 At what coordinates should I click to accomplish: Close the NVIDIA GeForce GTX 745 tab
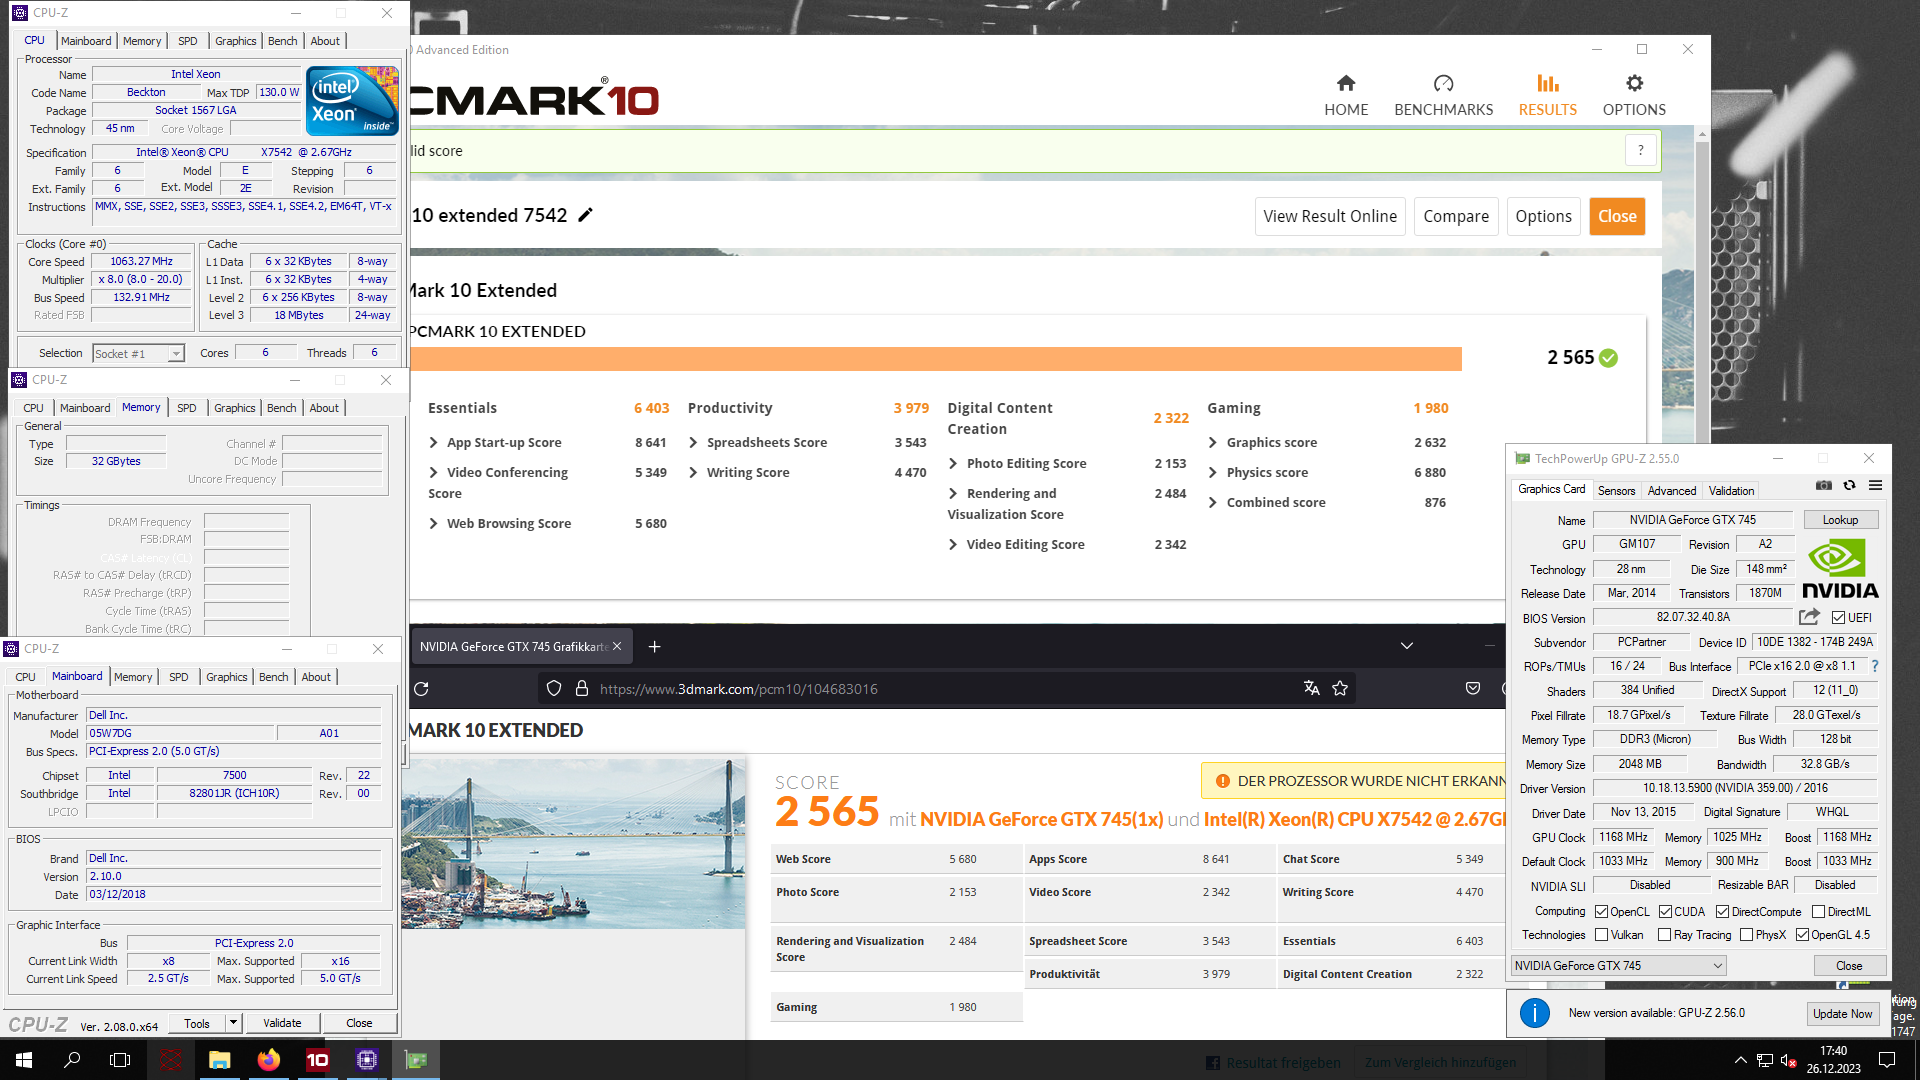pyautogui.click(x=617, y=647)
